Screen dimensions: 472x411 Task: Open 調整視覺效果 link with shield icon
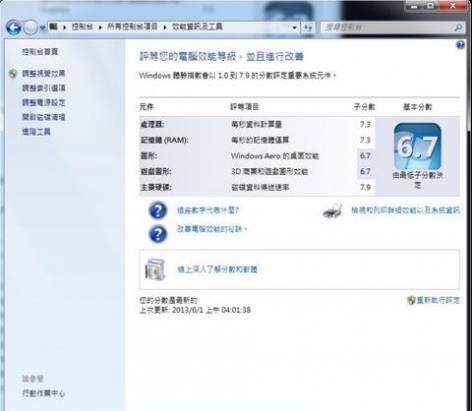point(43,74)
